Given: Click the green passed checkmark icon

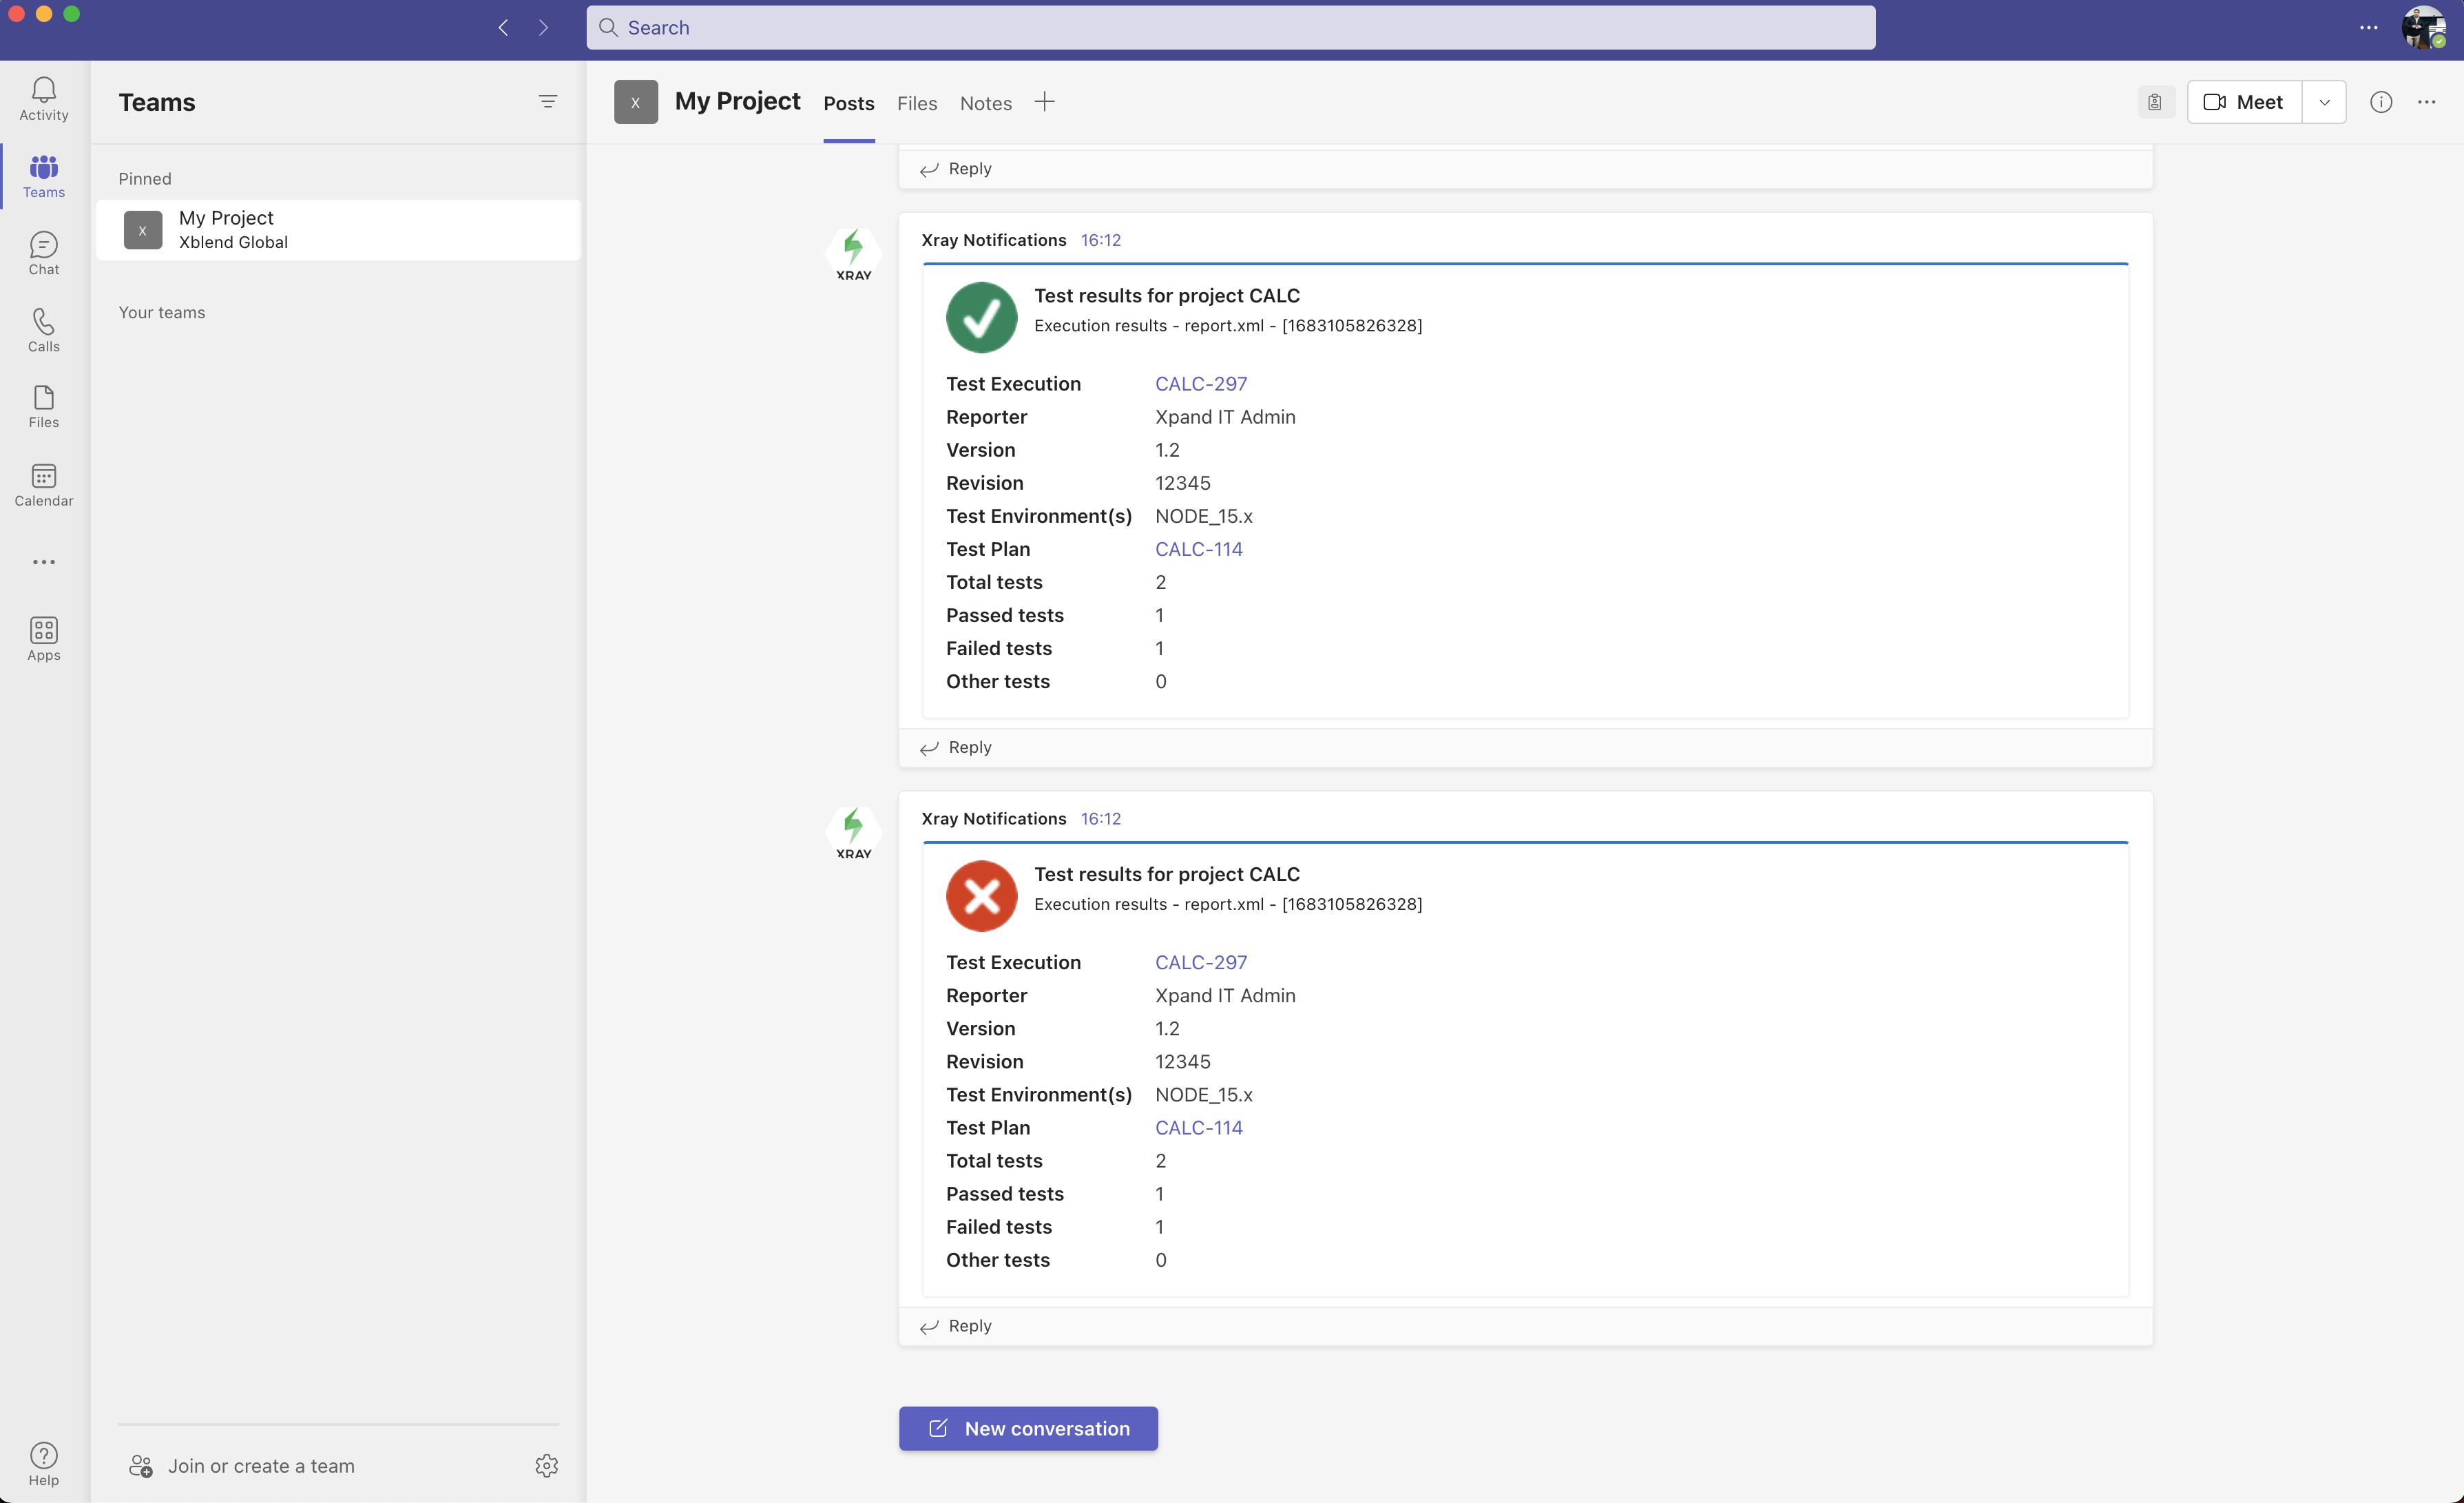Looking at the screenshot, I should pyautogui.click(x=981, y=317).
